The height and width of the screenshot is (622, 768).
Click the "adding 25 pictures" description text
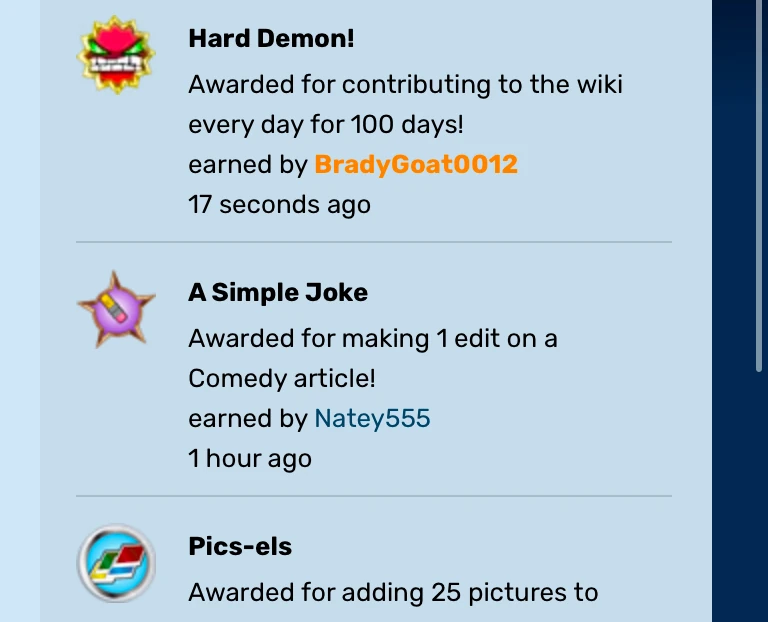393,592
